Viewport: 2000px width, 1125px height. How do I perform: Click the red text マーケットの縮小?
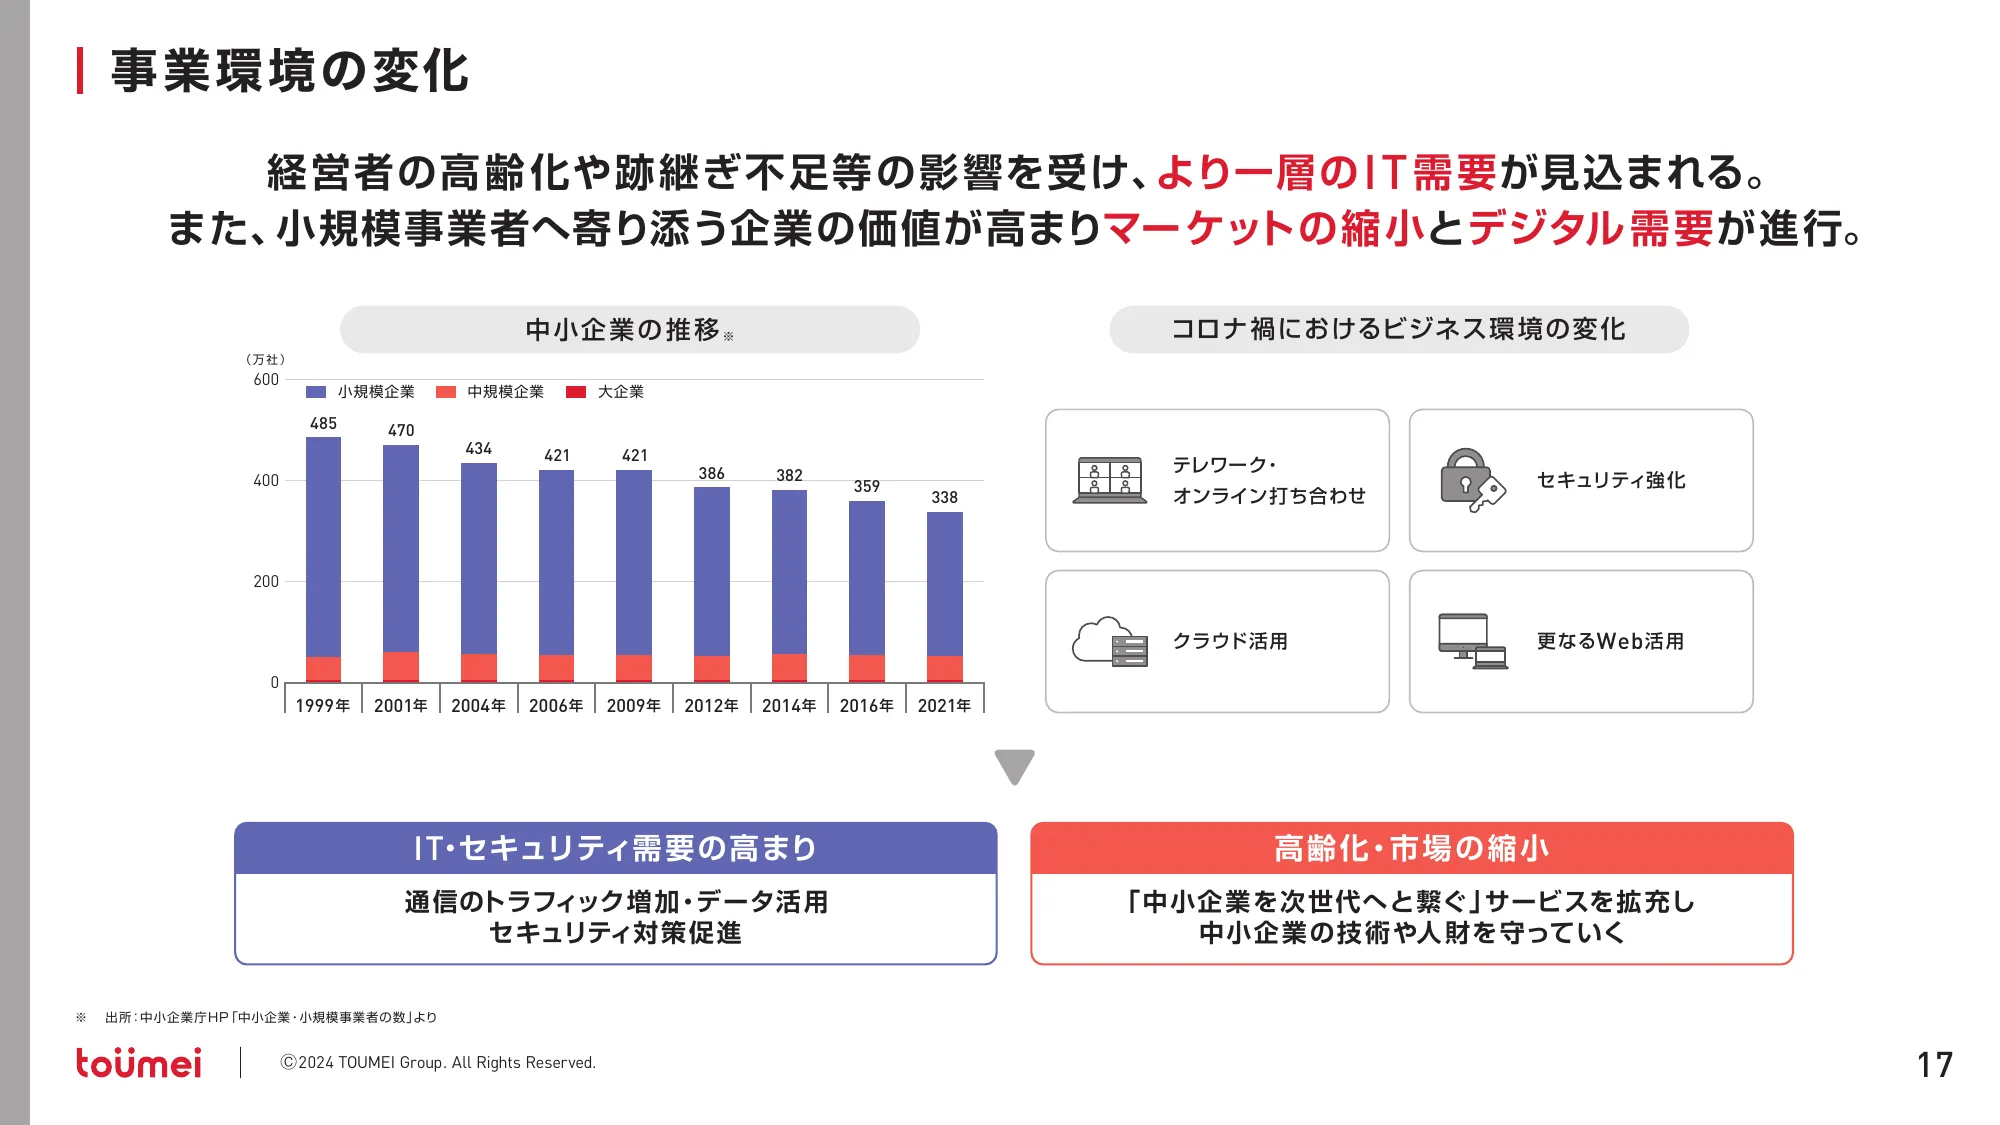1264,228
